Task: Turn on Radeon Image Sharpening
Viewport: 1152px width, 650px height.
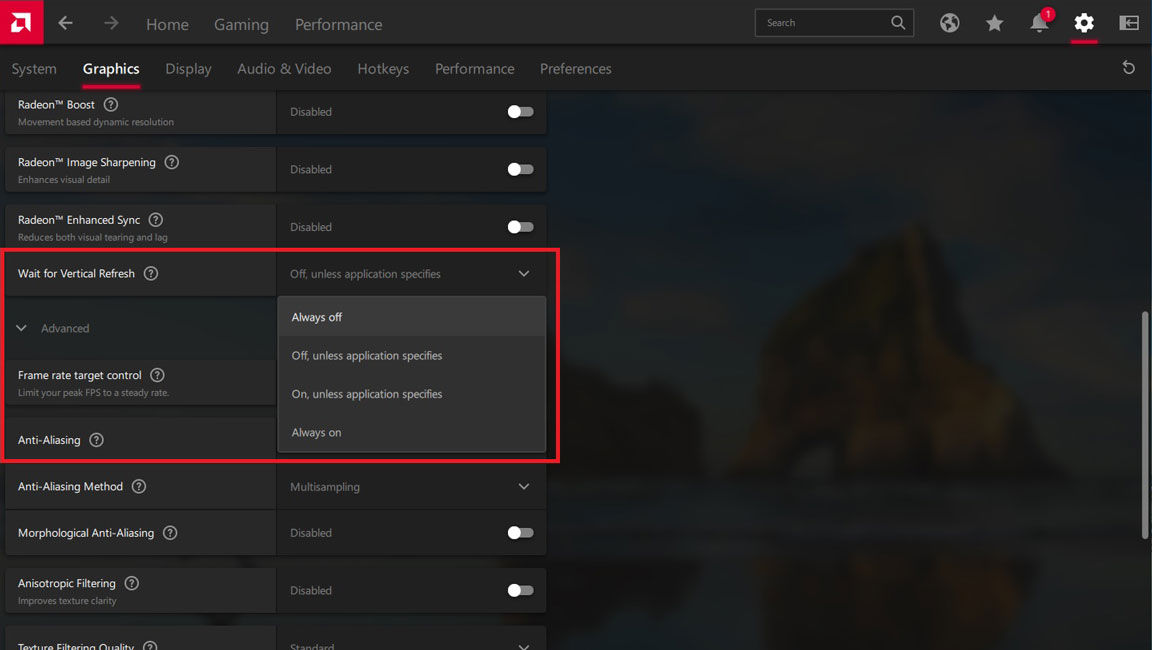Action: pos(520,170)
